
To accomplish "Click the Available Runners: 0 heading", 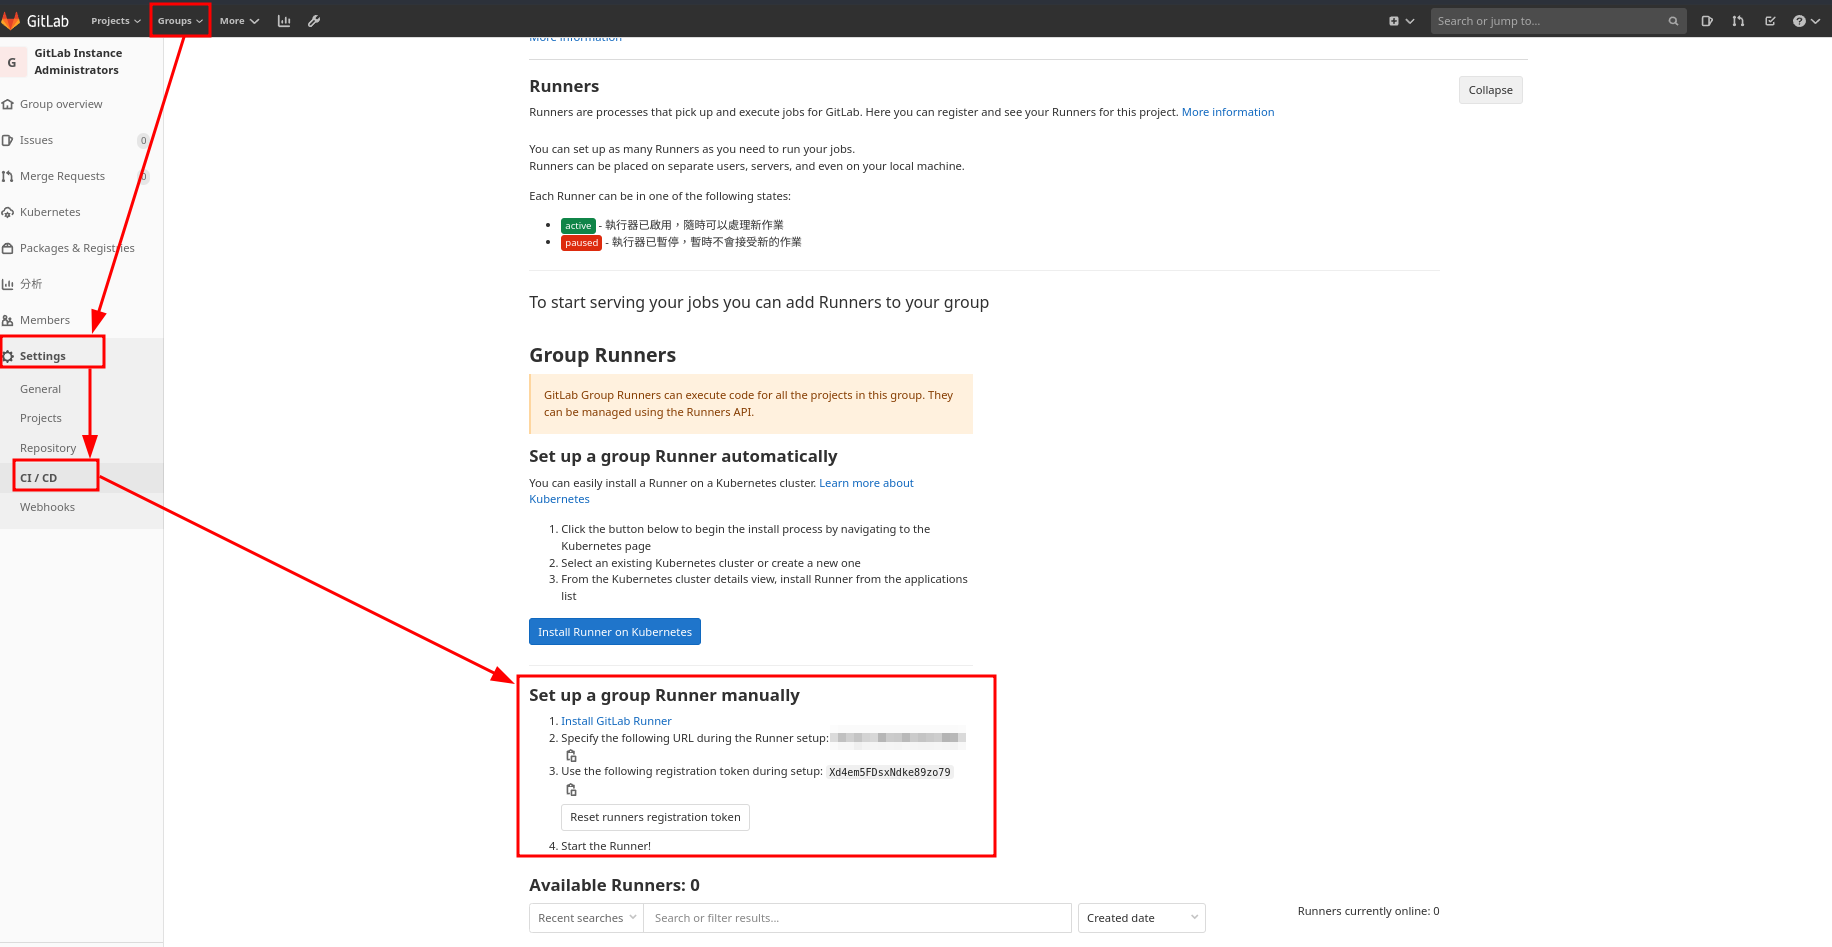I will pyautogui.click(x=614, y=885).
